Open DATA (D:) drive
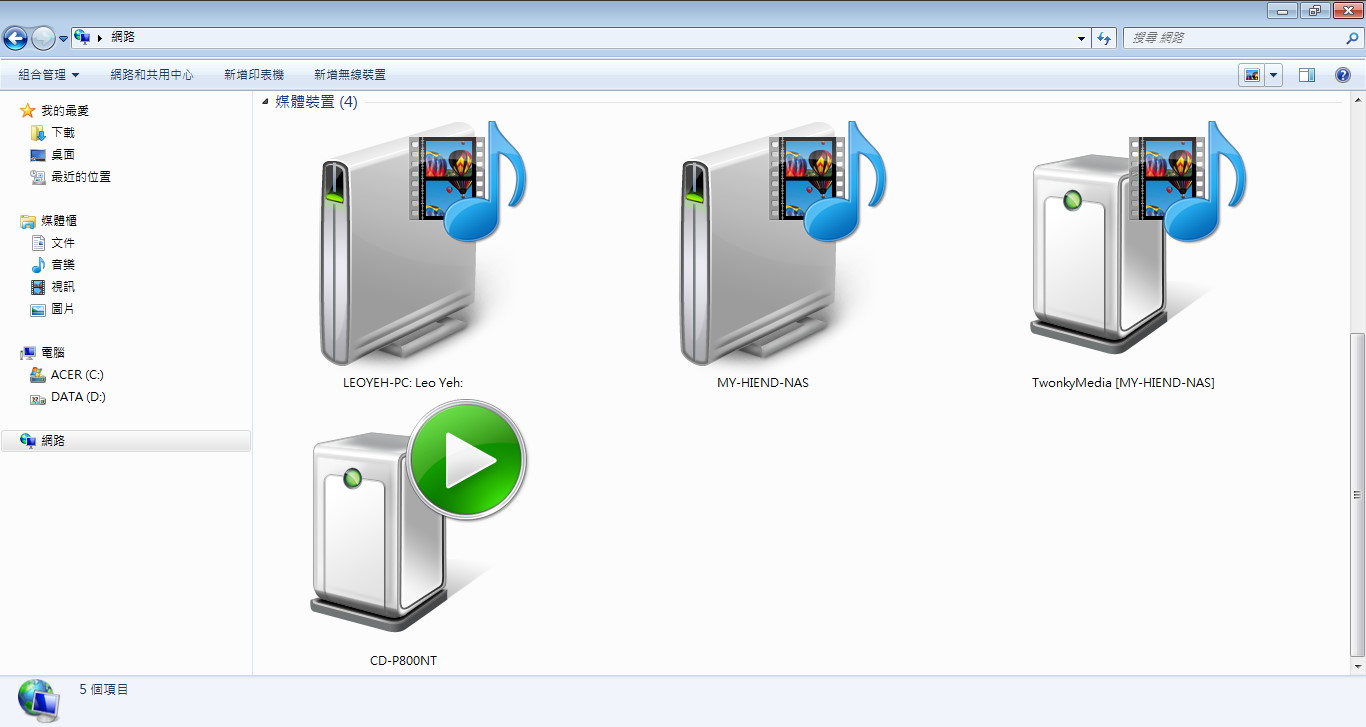This screenshot has width=1366, height=727. [78, 397]
